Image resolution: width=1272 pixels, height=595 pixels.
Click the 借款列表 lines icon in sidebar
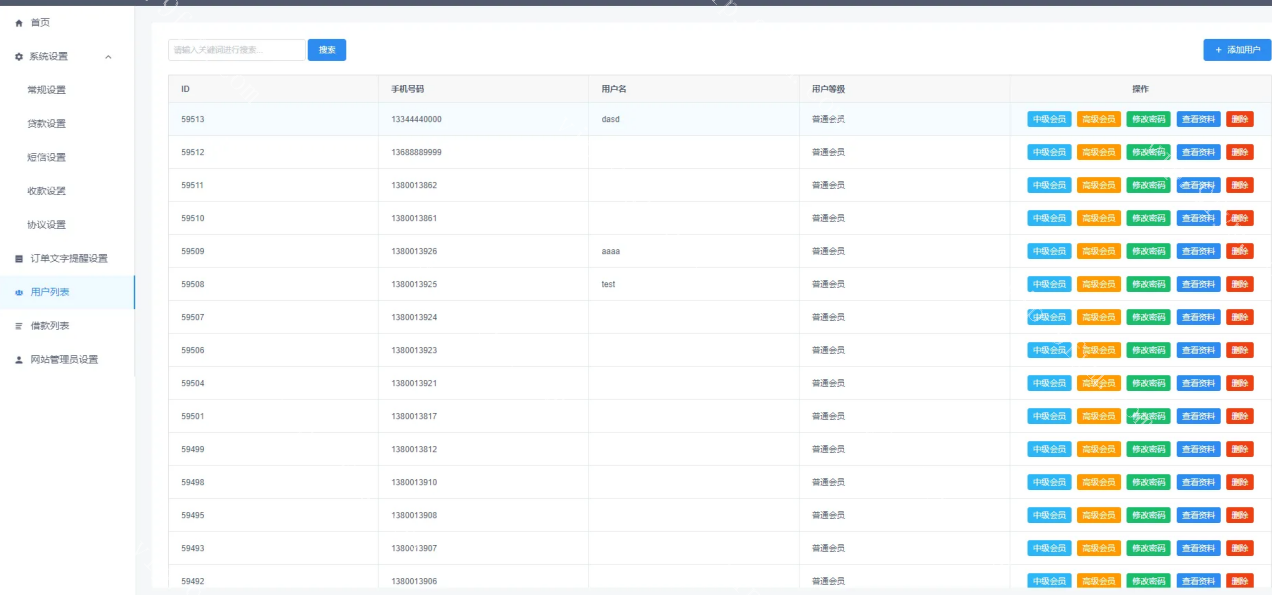[x=18, y=326]
